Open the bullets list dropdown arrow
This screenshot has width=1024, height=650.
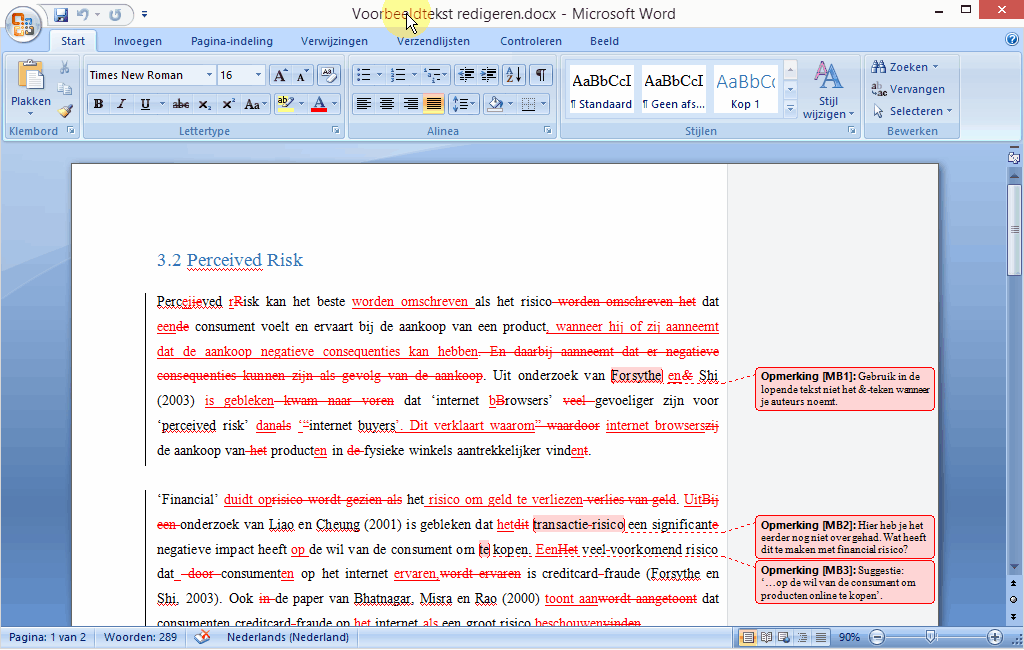379,75
